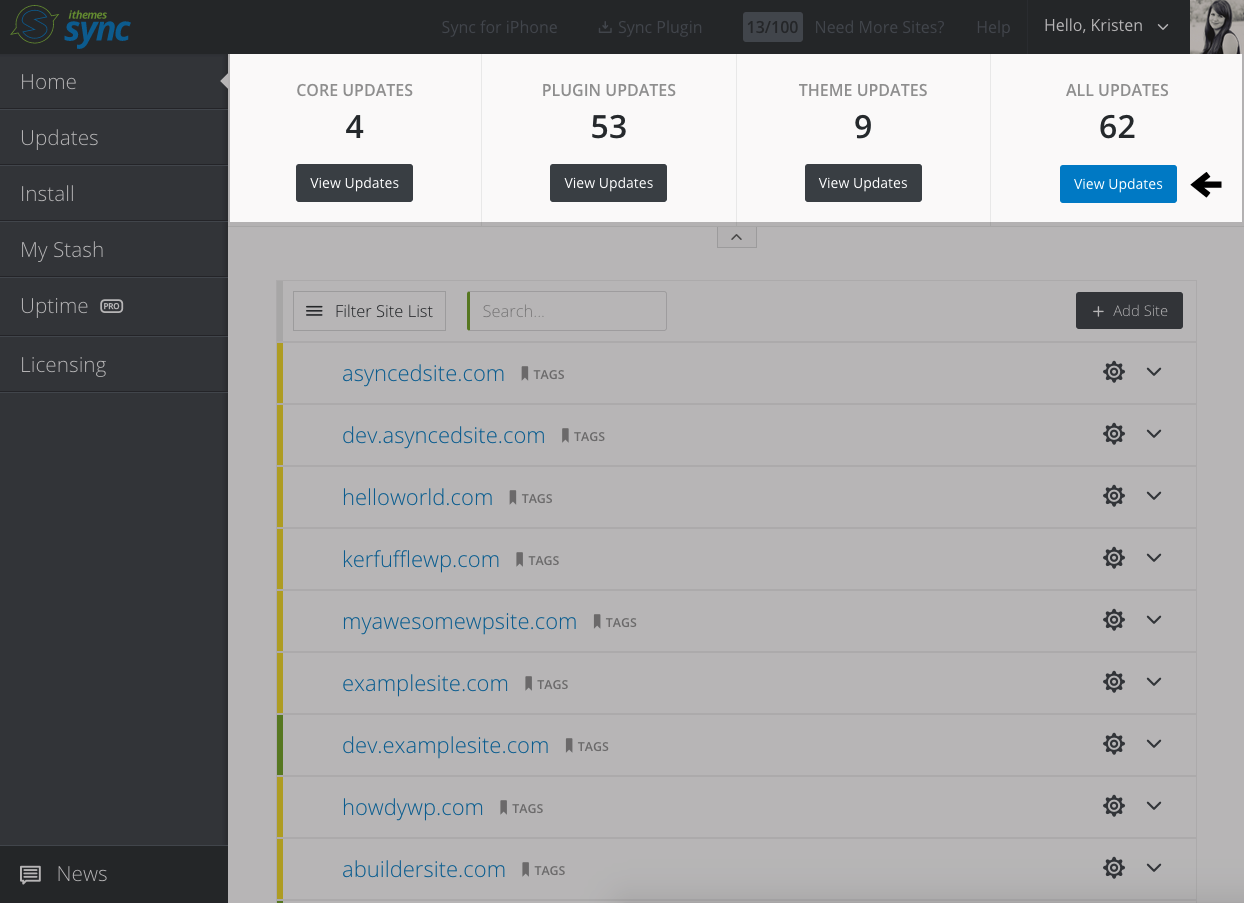This screenshot has height=903, width=1244.
Task: Open the Help link
Action: click(993, 27)
